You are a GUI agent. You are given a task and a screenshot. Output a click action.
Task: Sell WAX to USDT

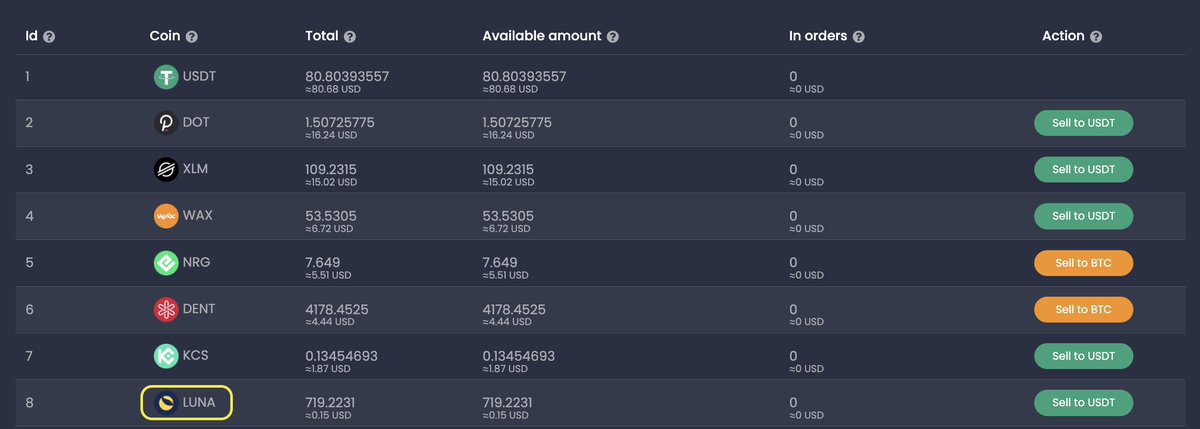click(1083, 216)
